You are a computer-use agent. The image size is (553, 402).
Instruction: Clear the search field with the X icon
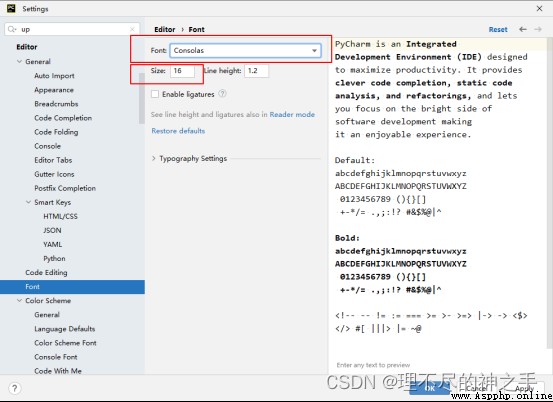click(x=132, y=29)
